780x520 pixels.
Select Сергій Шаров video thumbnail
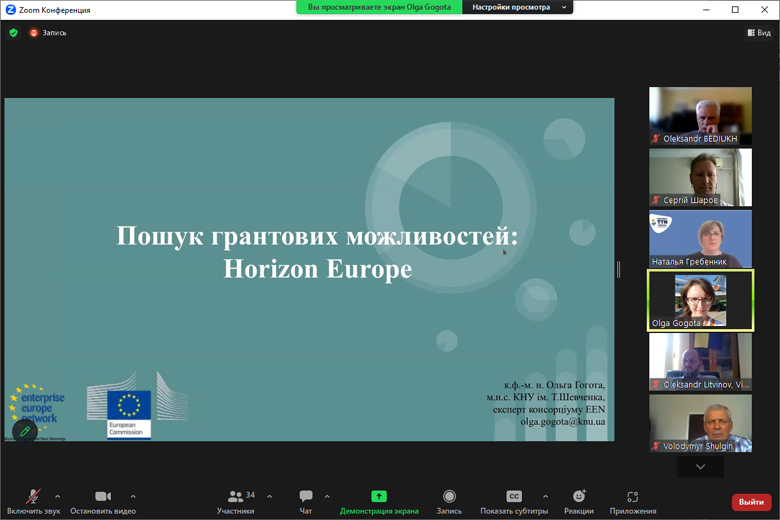click(700, 177)
